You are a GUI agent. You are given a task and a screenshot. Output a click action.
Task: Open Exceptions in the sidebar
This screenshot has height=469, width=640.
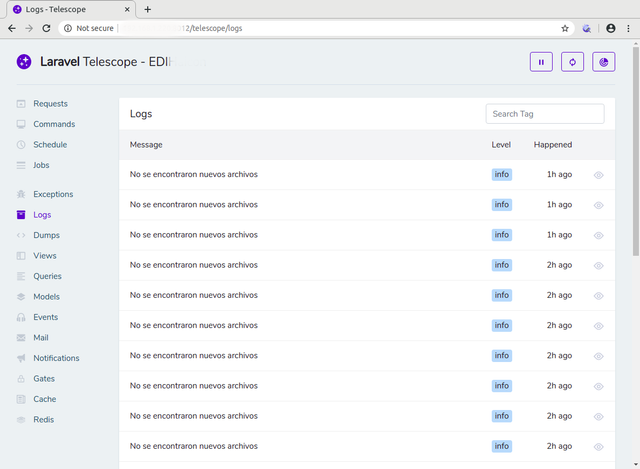tap(53, 194)
